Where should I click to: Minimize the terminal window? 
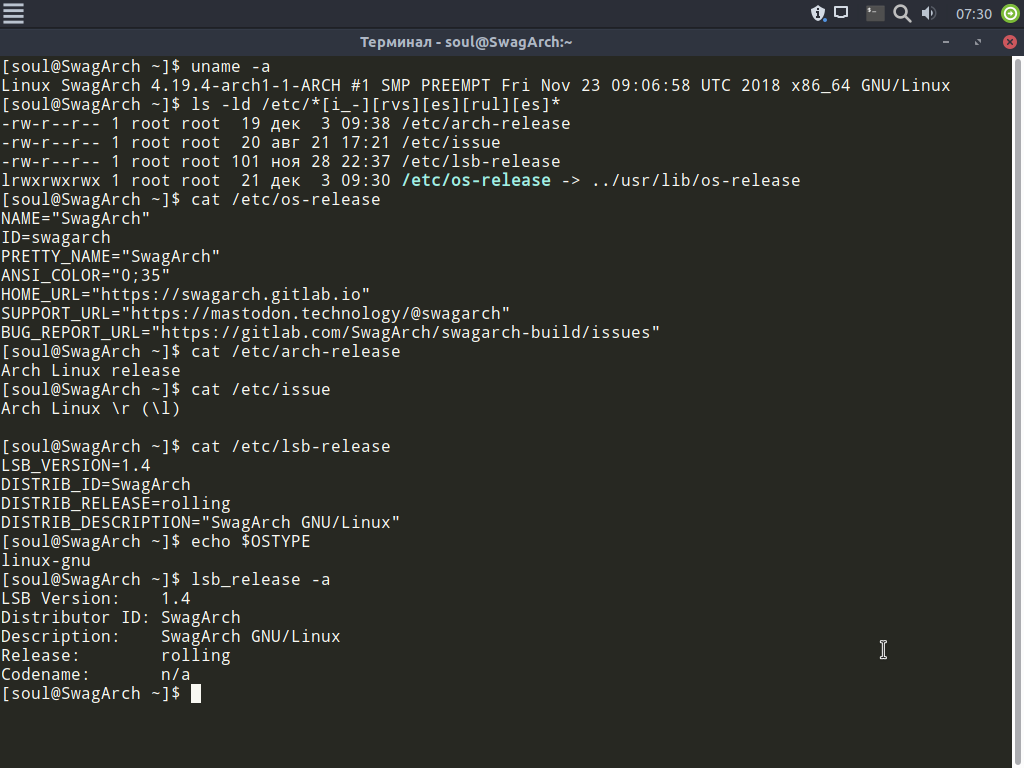tap(946, 42)
